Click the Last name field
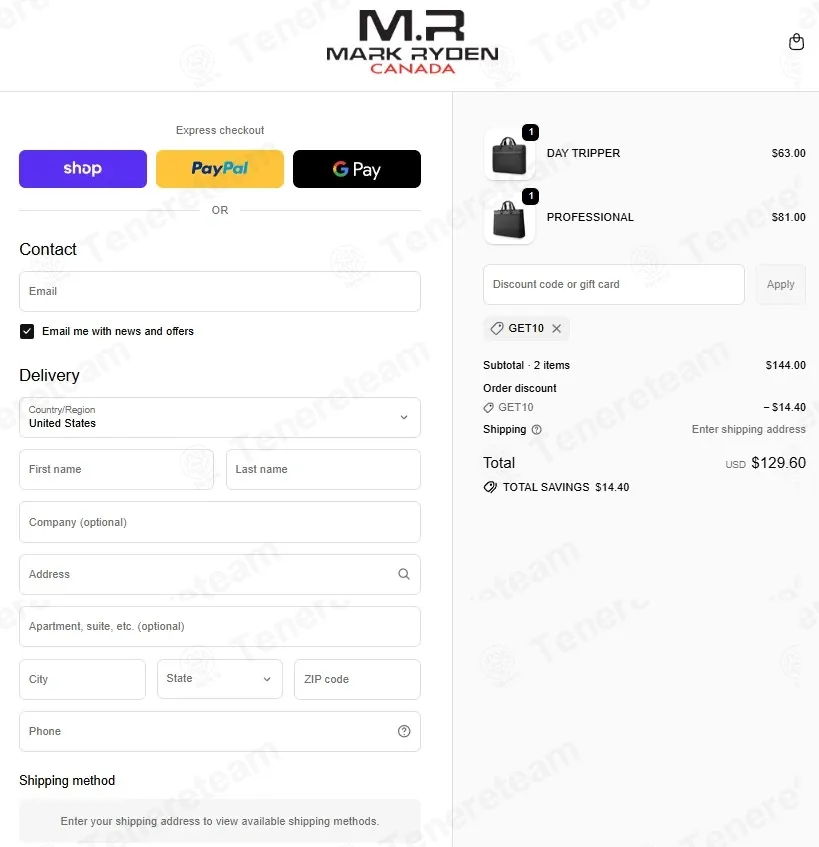Viewport: 819px width, 847px height. click(x=323, y=469)
